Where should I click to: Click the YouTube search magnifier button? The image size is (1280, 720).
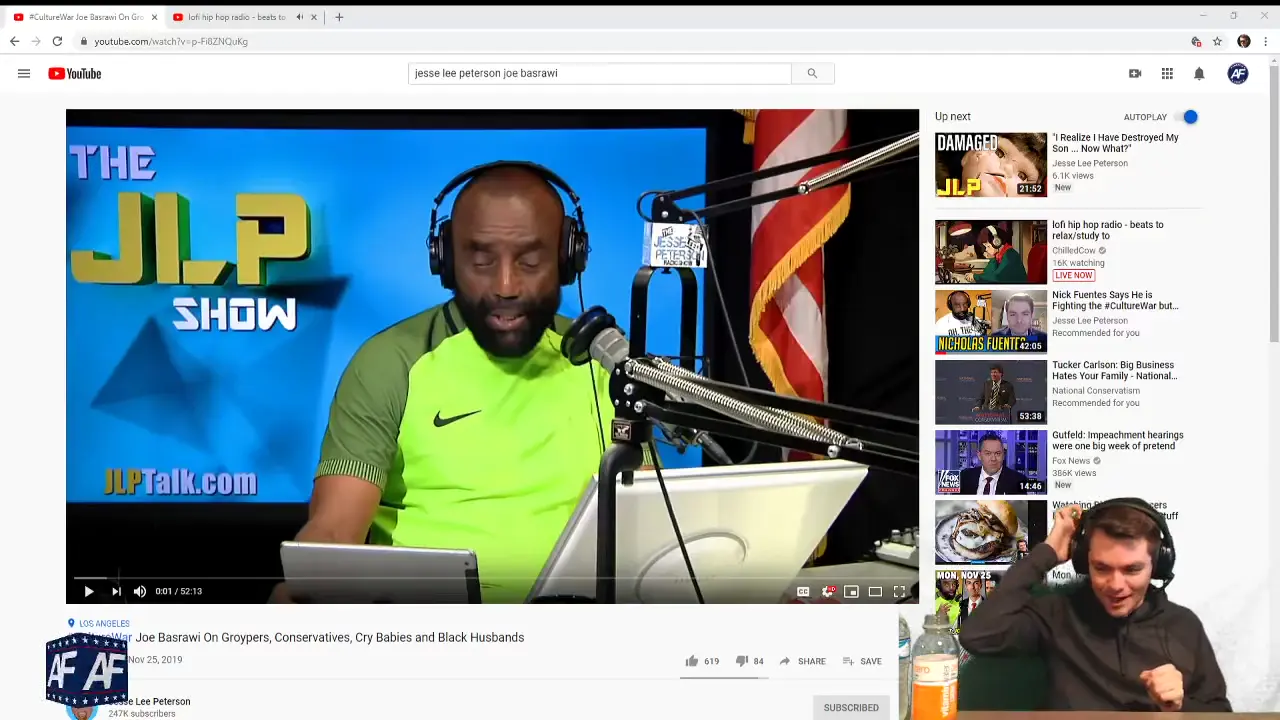coord(812,73)
